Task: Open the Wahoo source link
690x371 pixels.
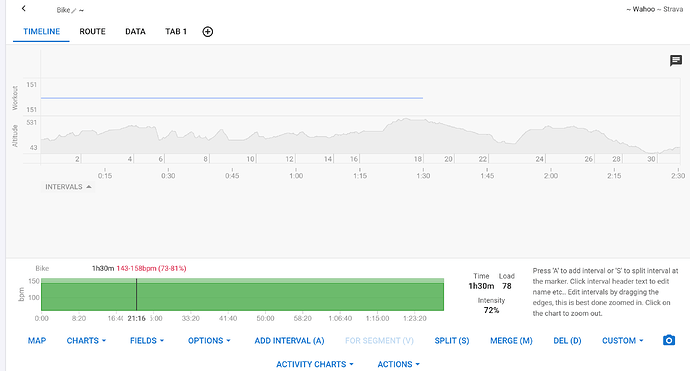Action: click(644, 9)
